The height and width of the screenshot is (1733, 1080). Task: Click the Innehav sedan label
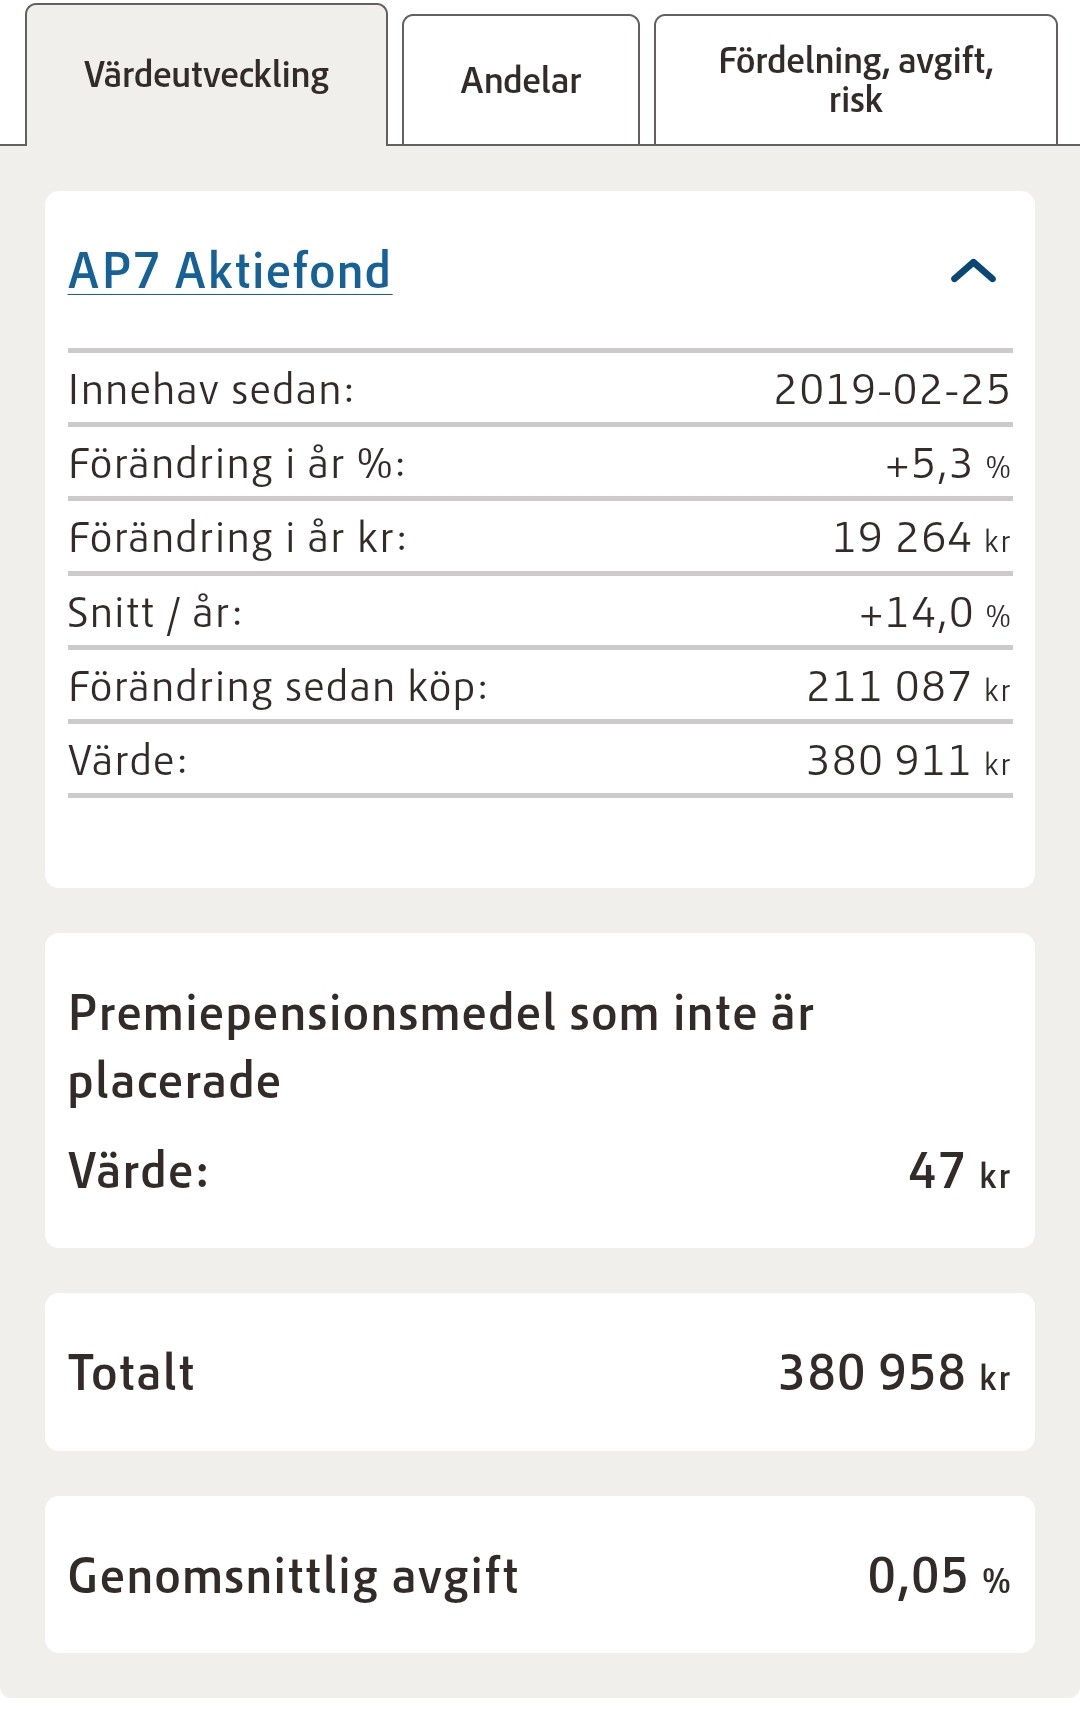click(211, 390)
